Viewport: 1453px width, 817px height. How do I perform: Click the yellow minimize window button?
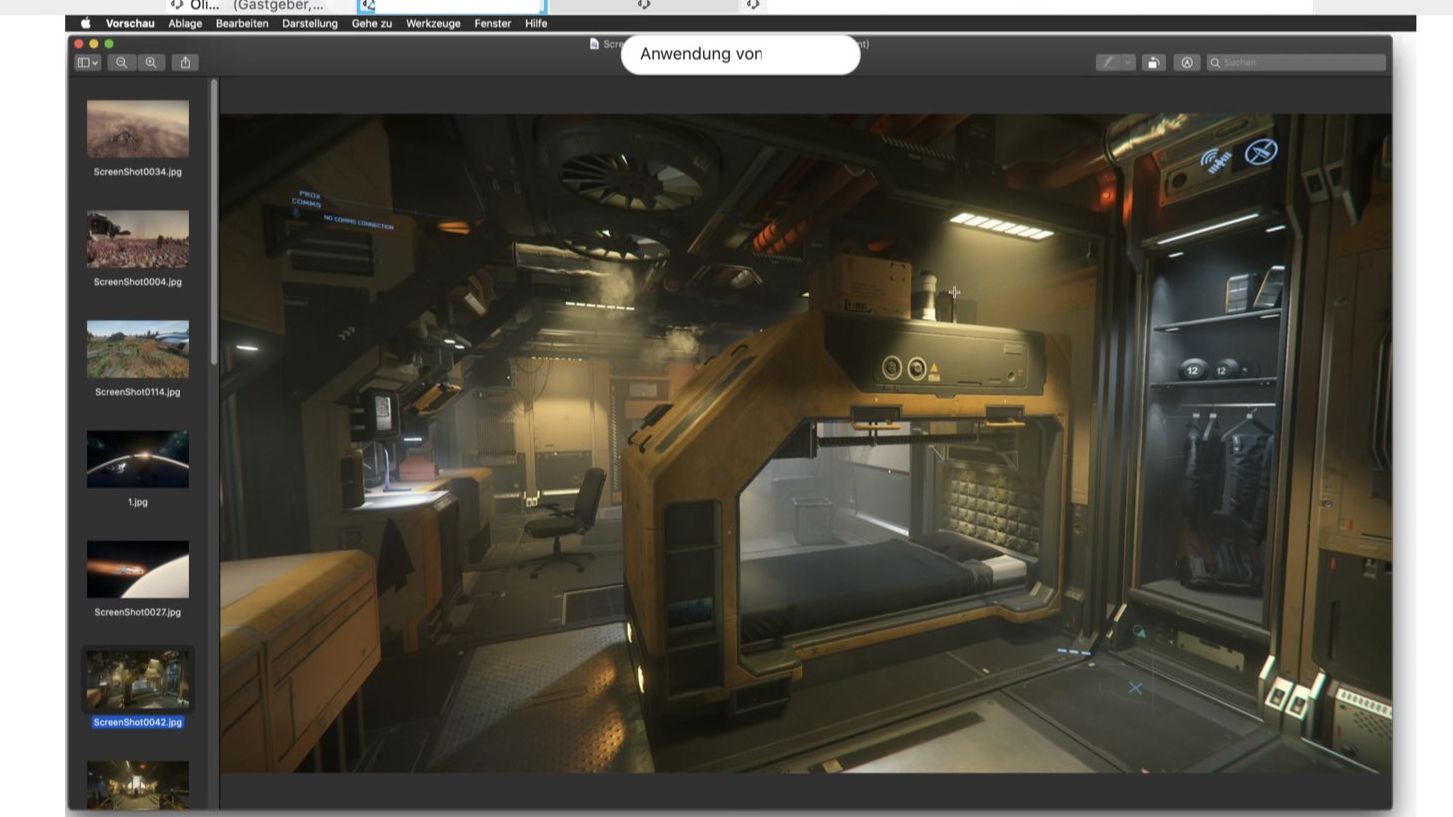tap(94, 44)
